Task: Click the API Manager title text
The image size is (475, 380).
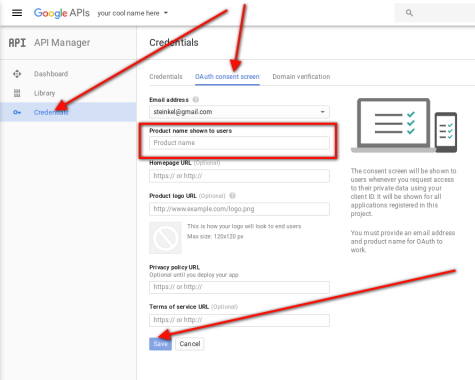Action: coord(62,43)
